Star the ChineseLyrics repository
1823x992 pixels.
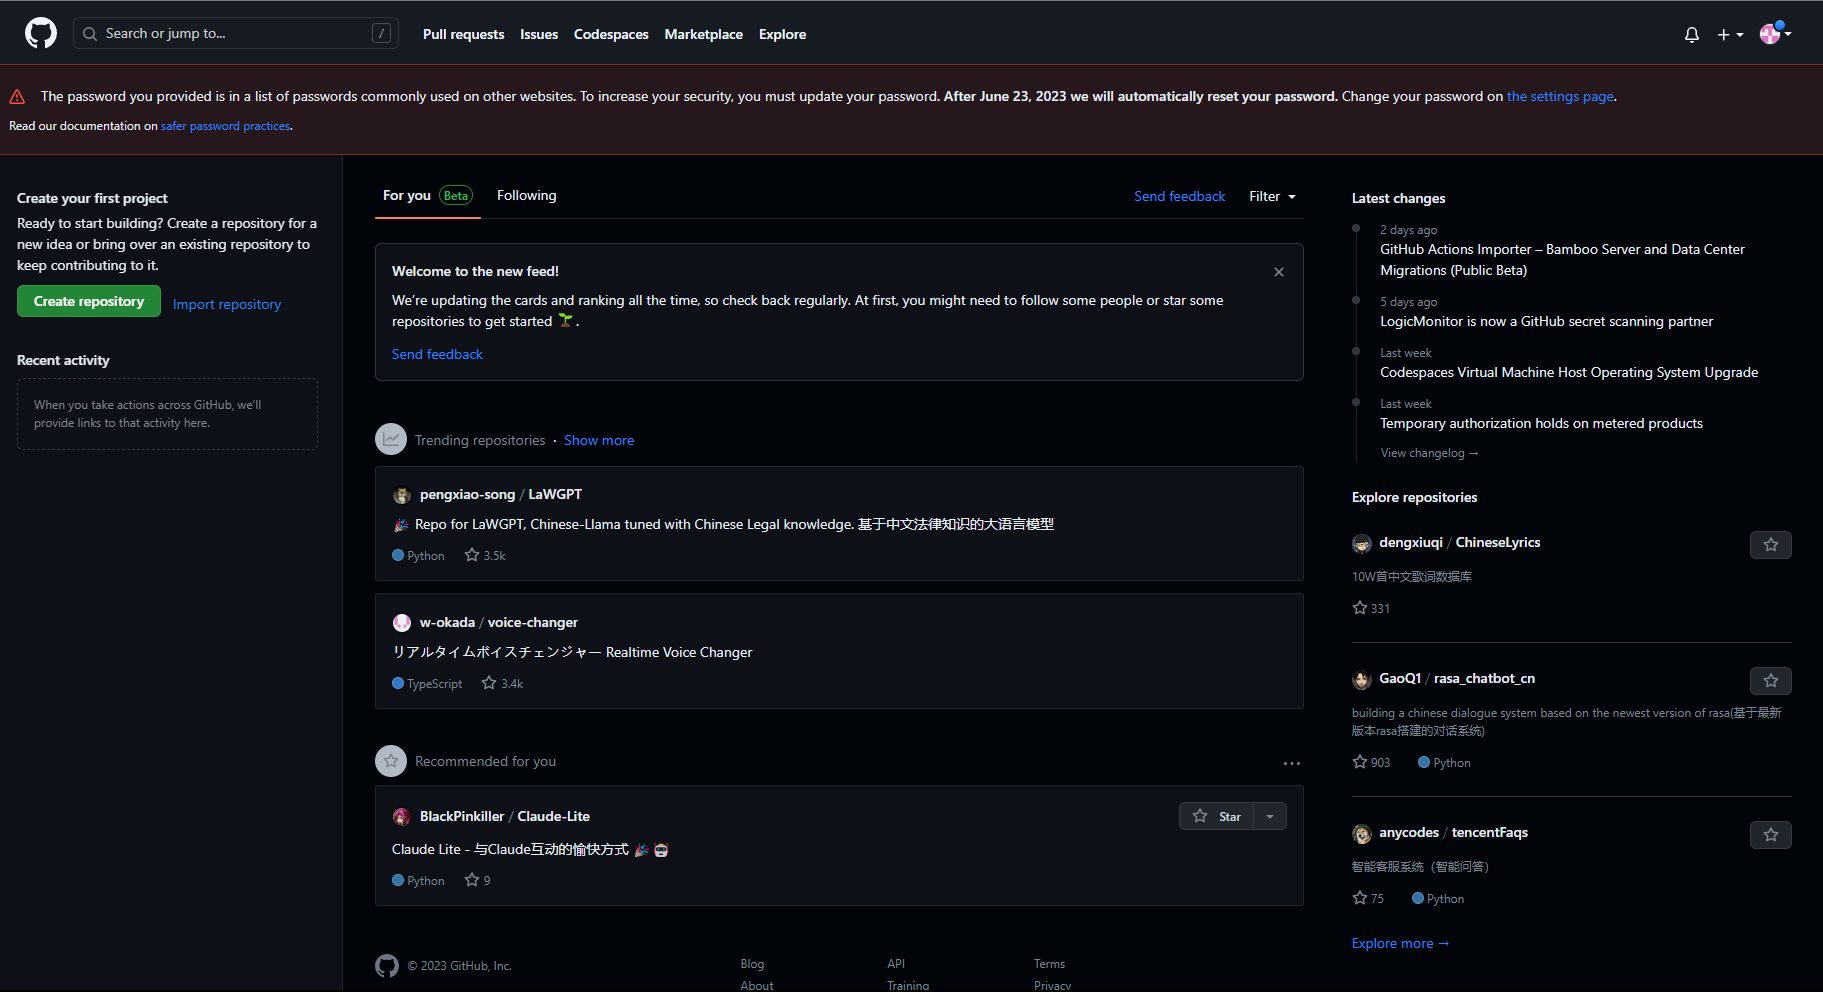coord(1770,545)
